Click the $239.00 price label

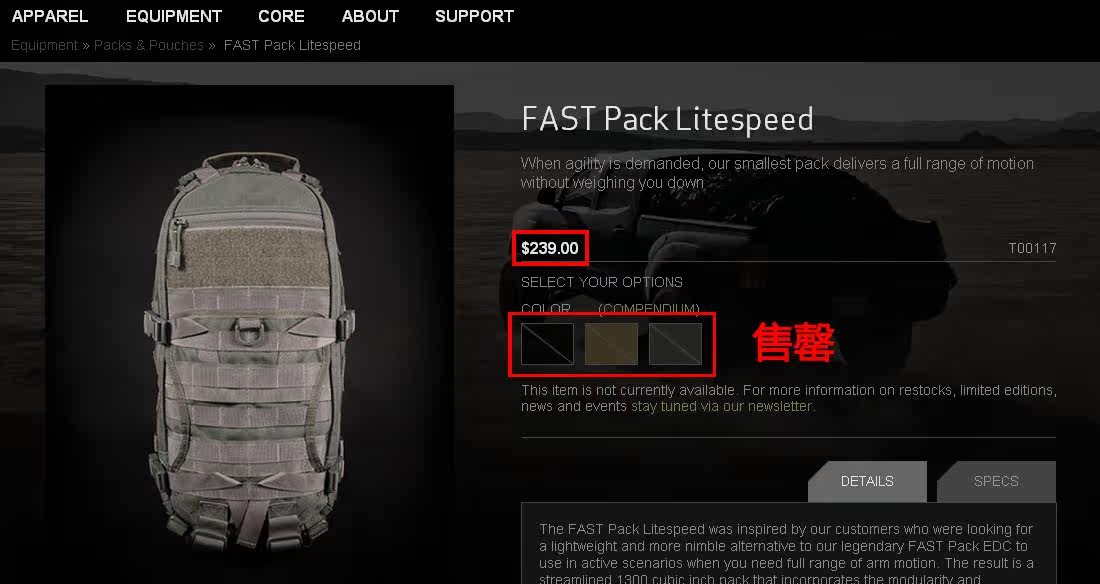click(x=550, y=248)
